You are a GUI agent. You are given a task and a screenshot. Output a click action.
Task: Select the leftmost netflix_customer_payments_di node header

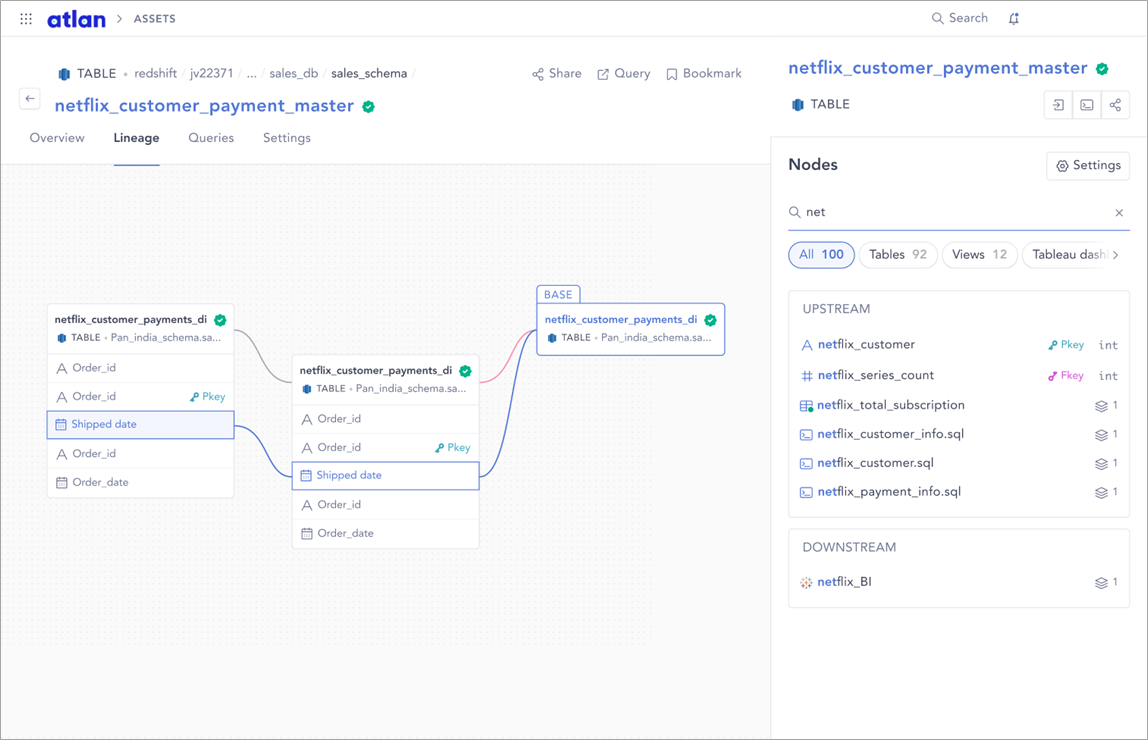coord(141,329)
